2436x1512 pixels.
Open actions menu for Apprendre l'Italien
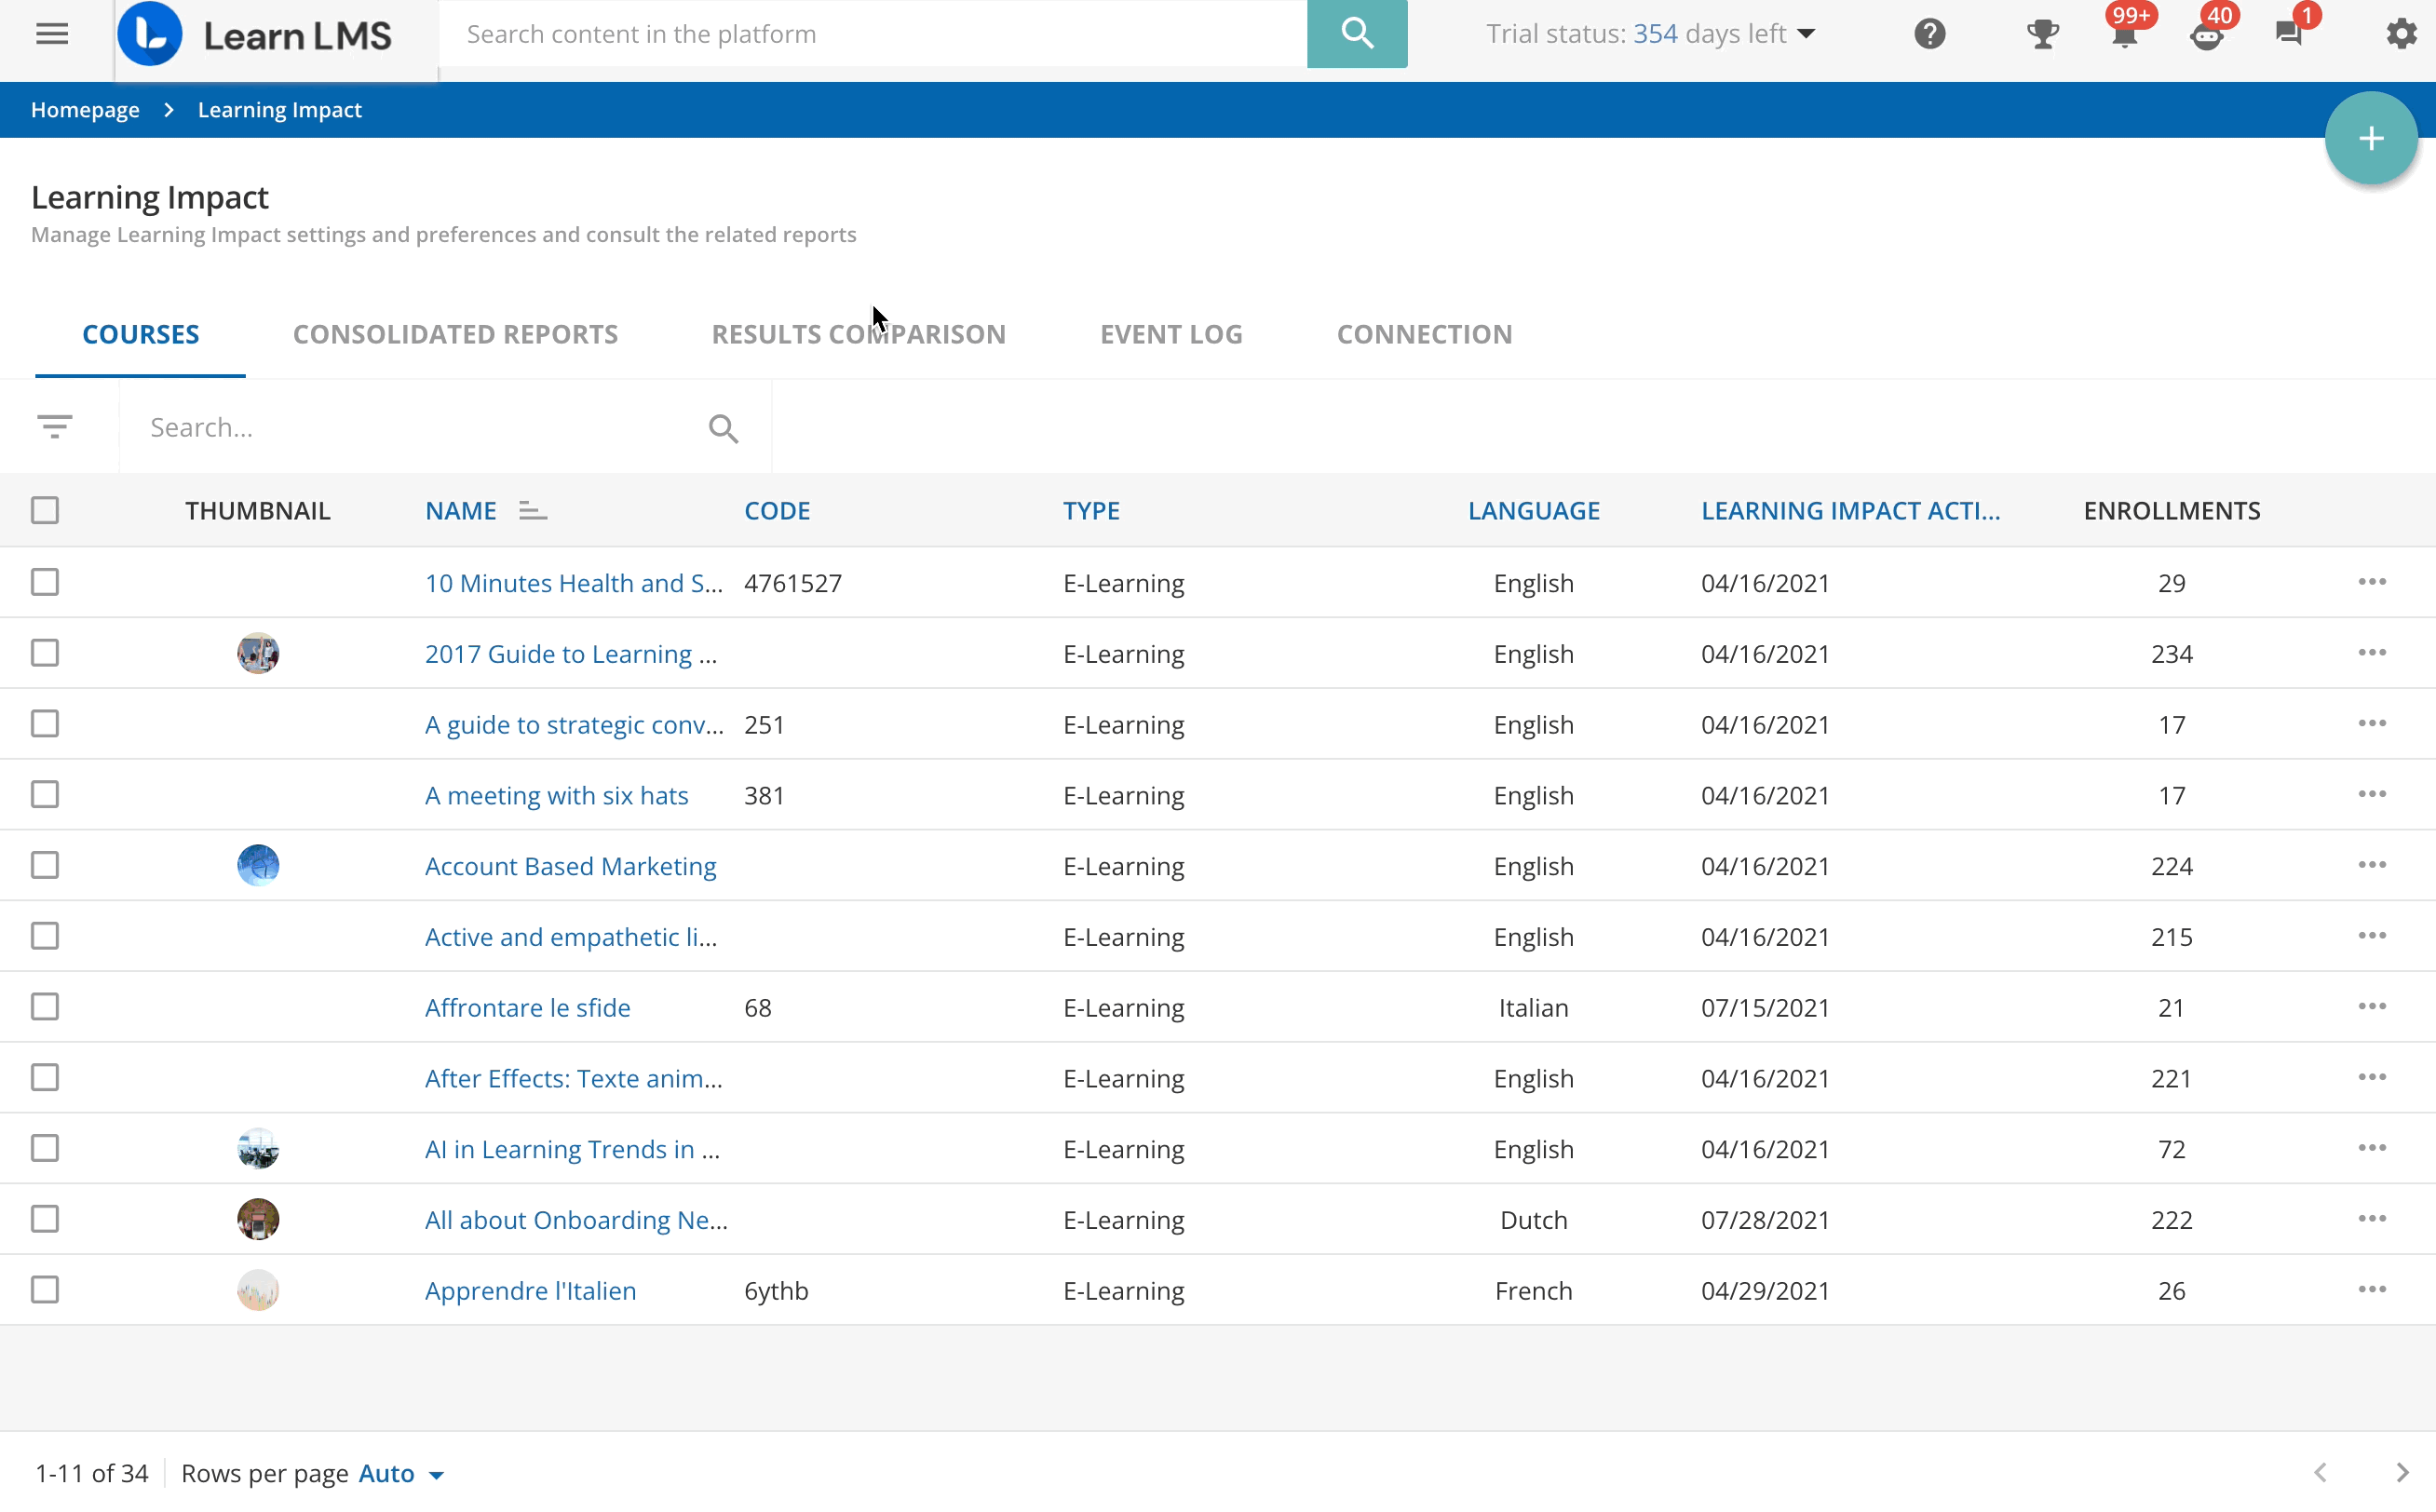(x=2371, y=1290)
